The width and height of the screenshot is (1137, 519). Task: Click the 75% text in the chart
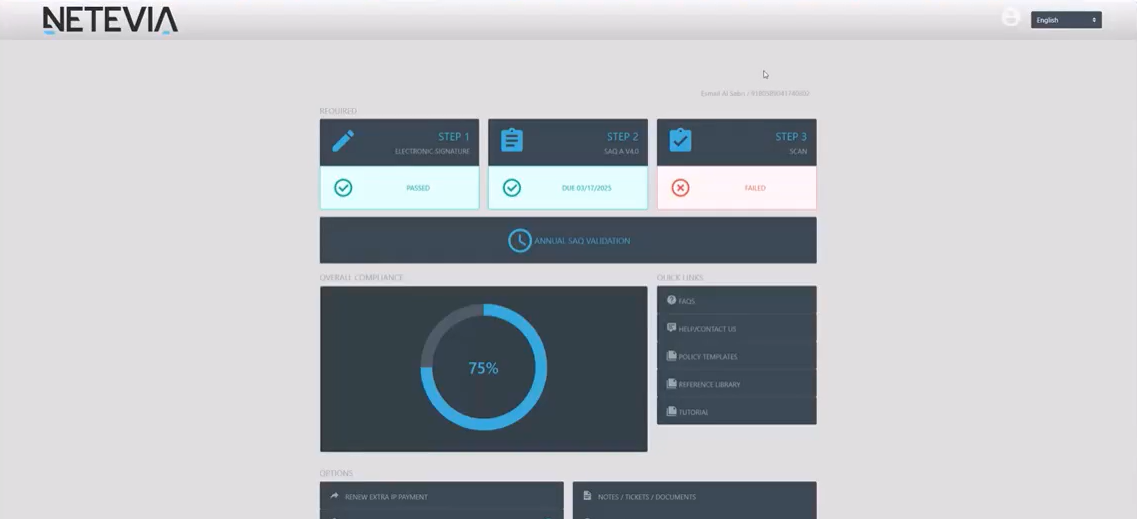(x=484, y=368)
